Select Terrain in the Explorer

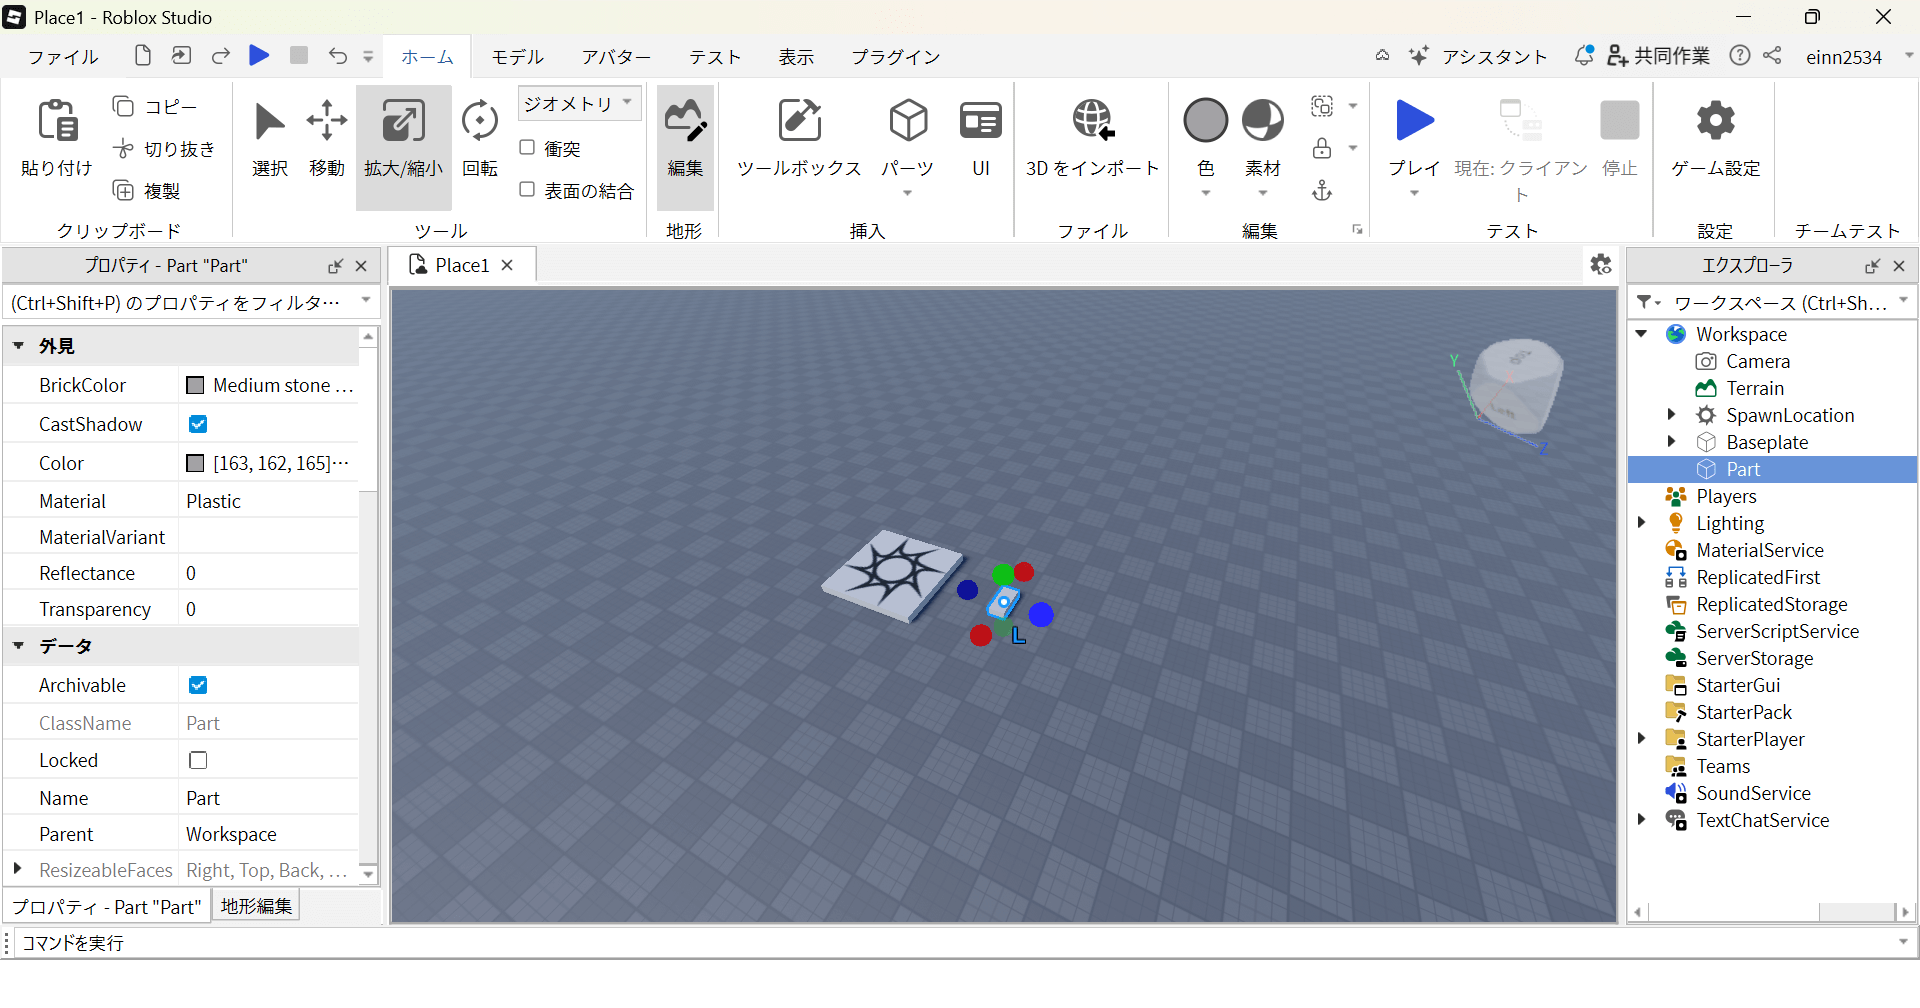1754,388
